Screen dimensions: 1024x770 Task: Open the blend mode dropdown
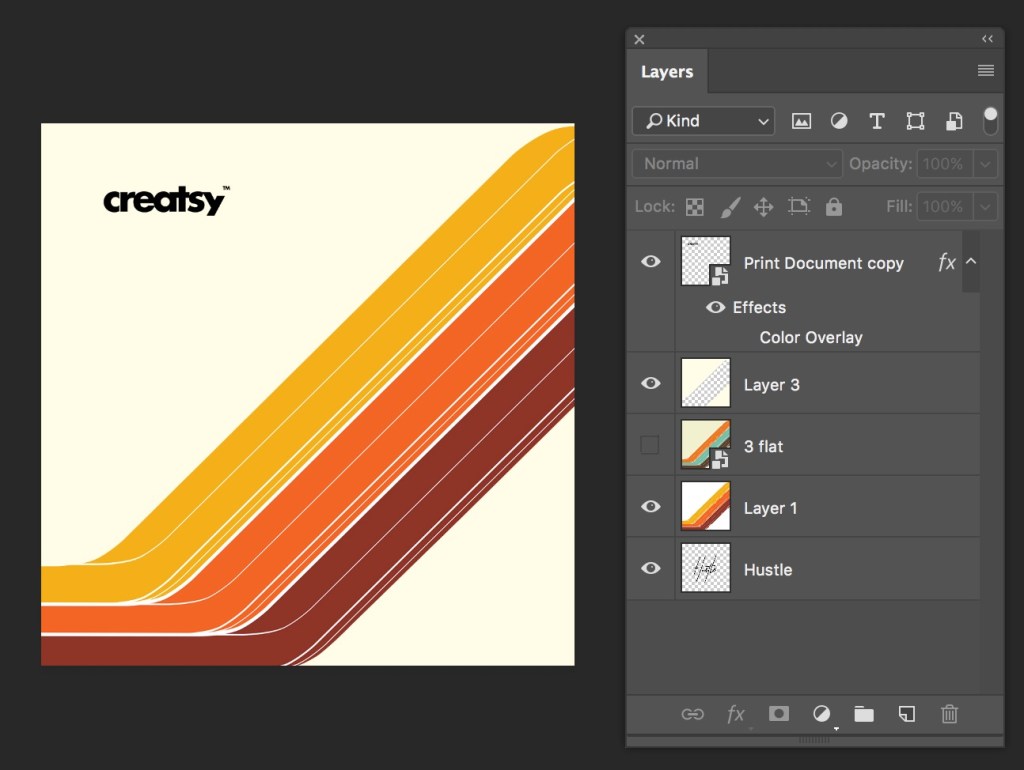[x=736, y=163]
